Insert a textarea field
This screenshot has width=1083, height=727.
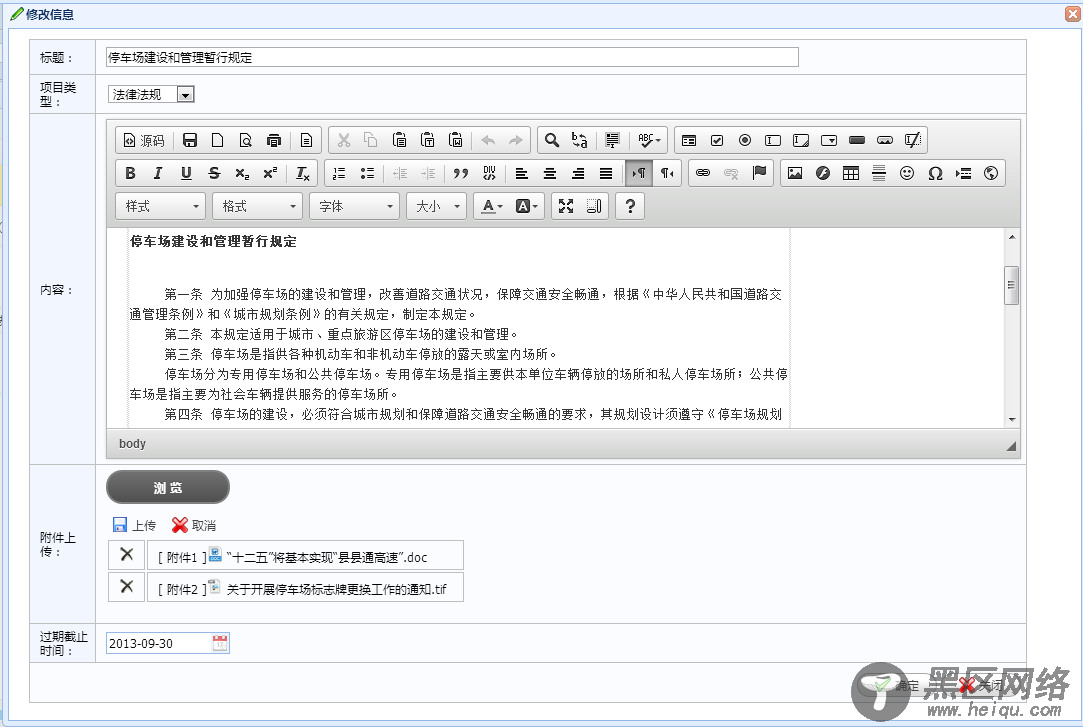[801, 140]
